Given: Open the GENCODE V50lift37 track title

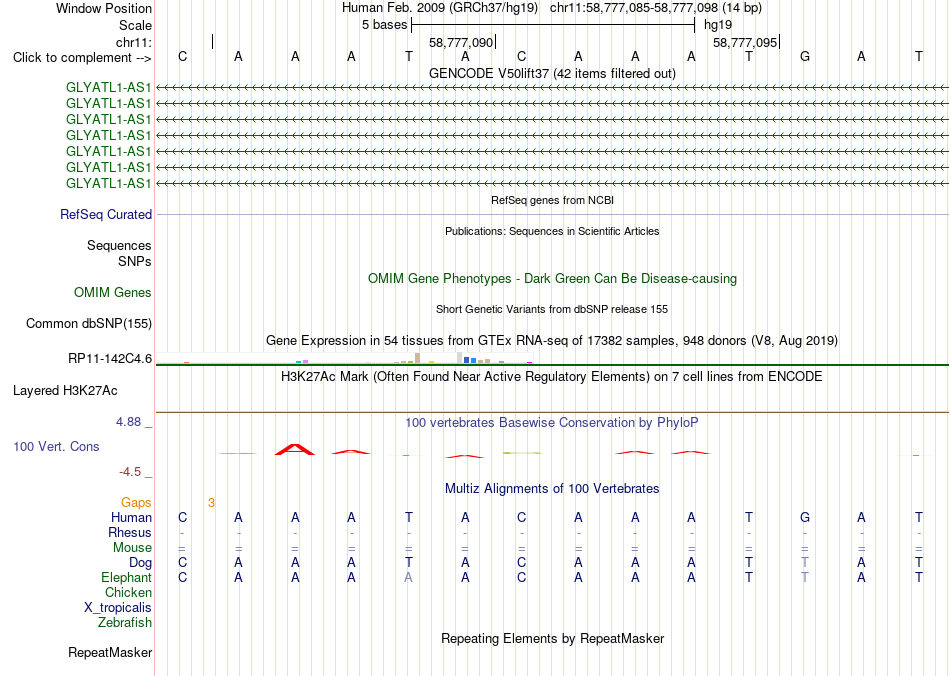Looking at the screenshot, I should [552, 73].
